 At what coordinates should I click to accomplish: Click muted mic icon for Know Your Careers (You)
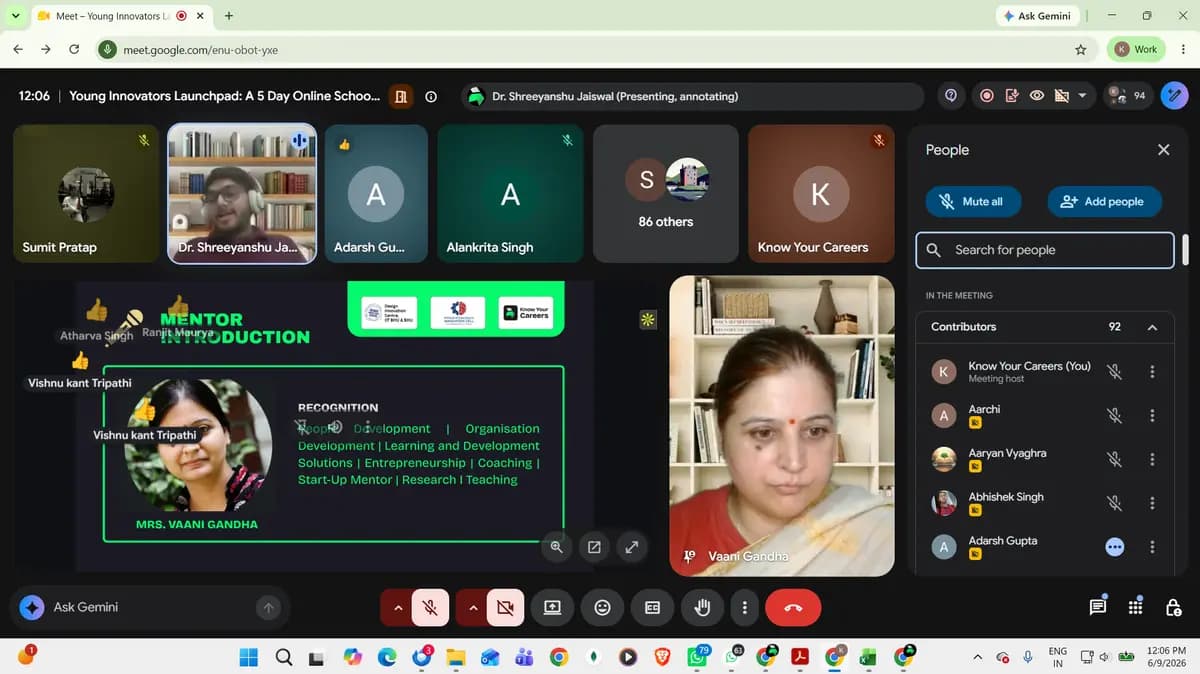[1114, 372]
